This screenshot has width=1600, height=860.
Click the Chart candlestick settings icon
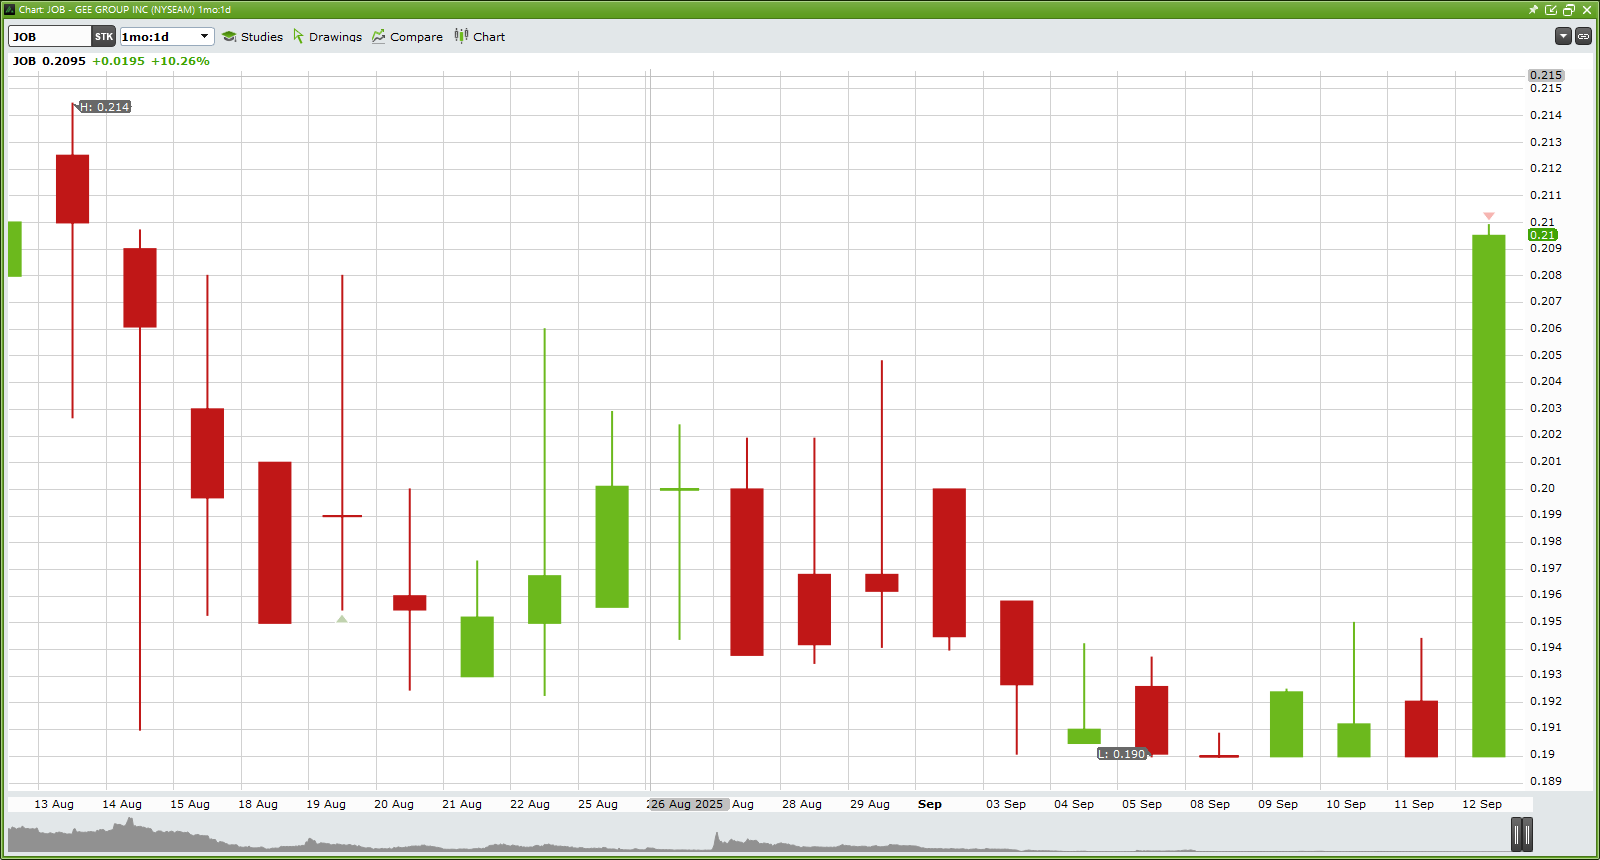click(x=461, y=36)
